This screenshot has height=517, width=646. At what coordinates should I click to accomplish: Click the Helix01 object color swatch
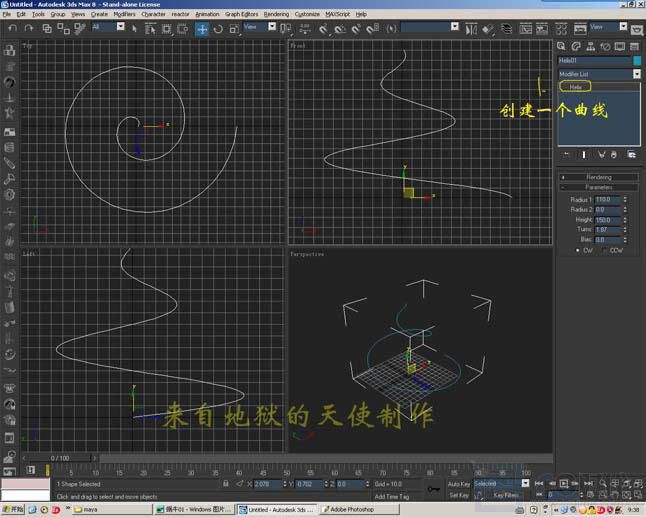coord(637,61)
